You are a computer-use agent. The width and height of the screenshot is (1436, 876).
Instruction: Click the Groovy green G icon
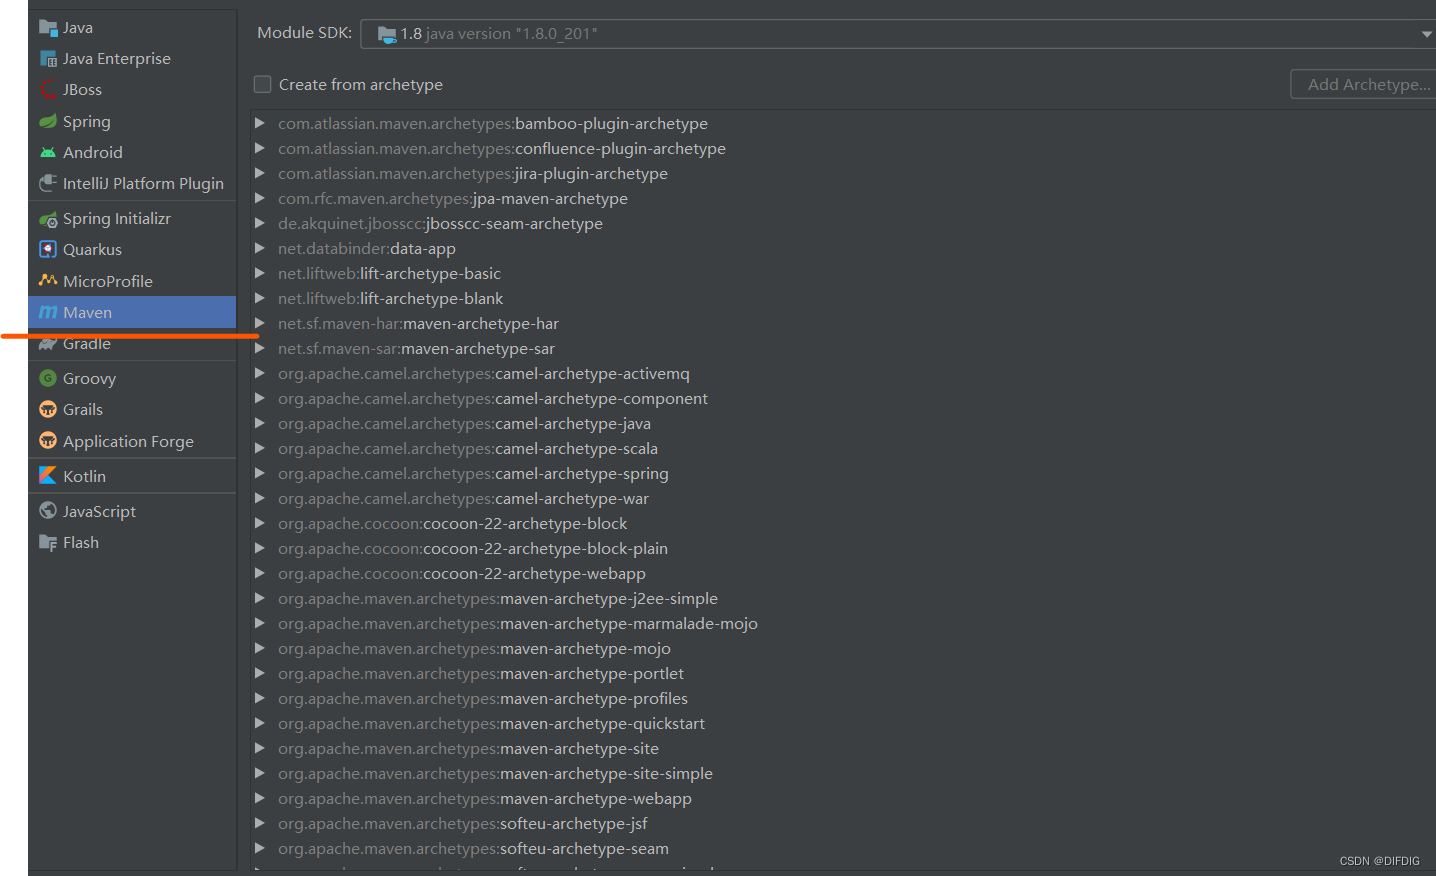point(48,378)
